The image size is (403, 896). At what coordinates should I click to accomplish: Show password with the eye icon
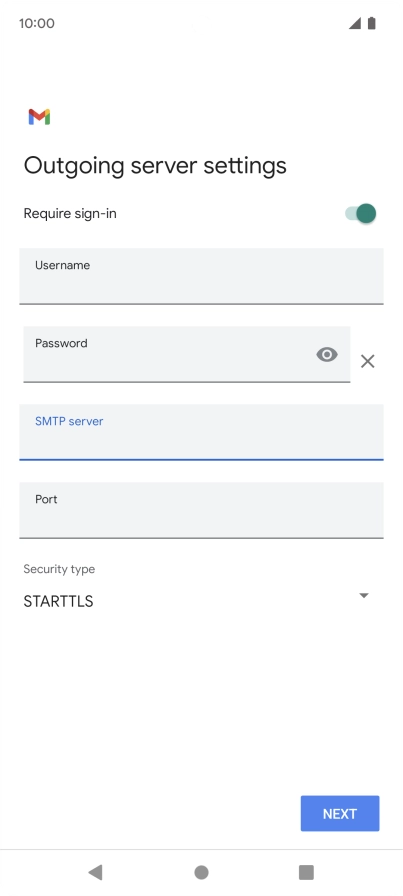tap(327, 355)
